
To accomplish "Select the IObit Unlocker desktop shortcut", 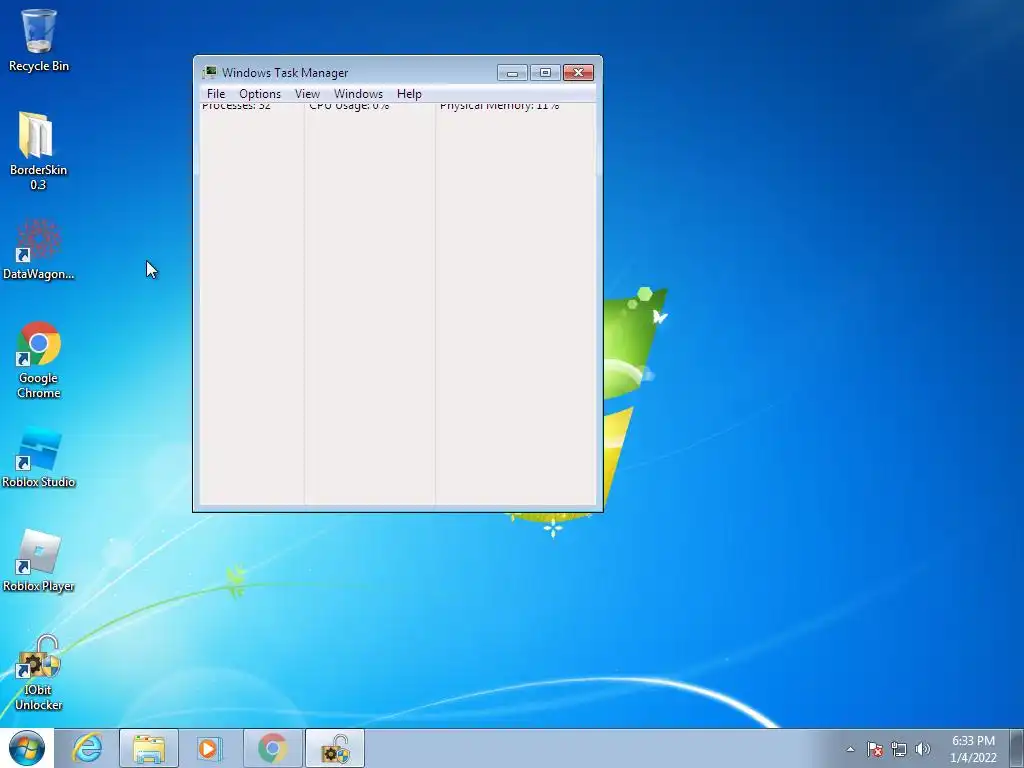I will (x=39, y=673).
